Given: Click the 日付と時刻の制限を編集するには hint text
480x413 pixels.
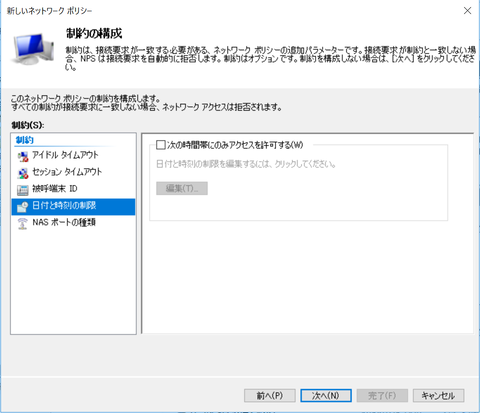Looking at the screenshot, I should point(246,164).
